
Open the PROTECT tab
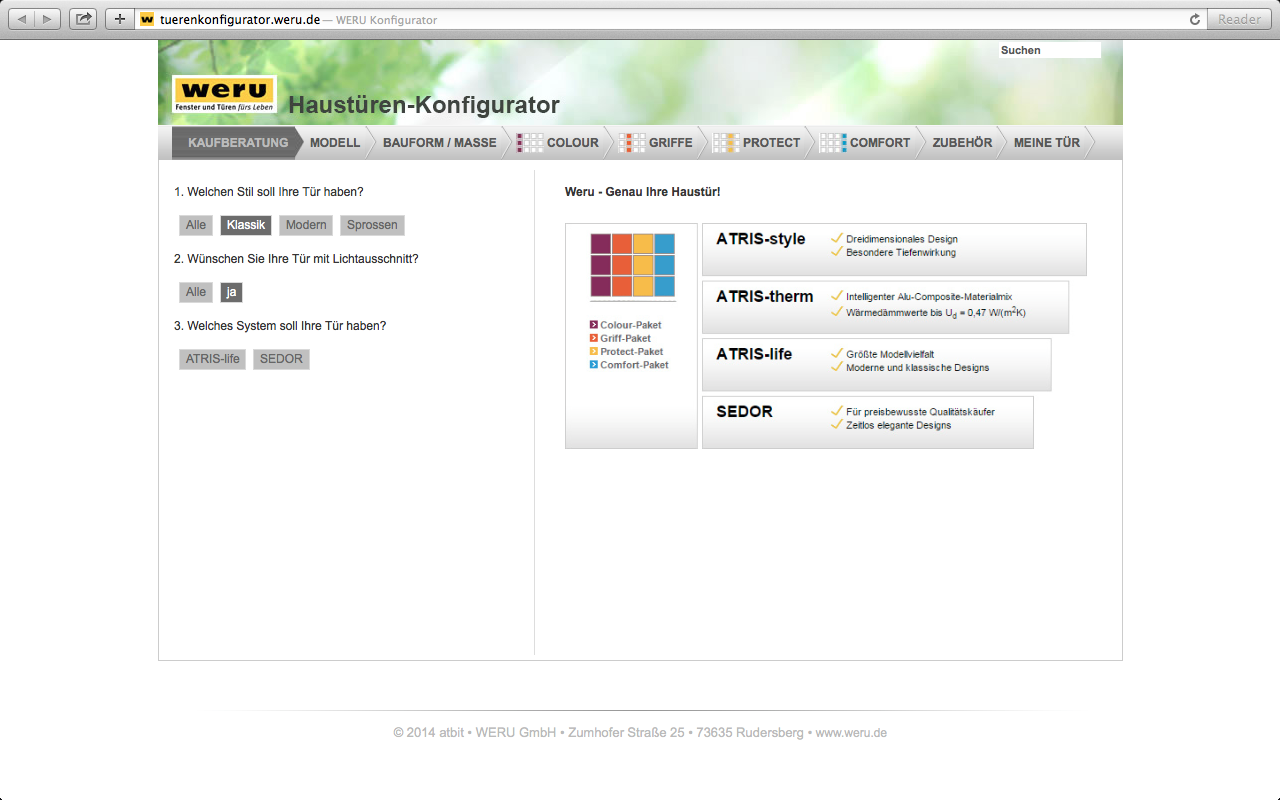tap(771, 143)
